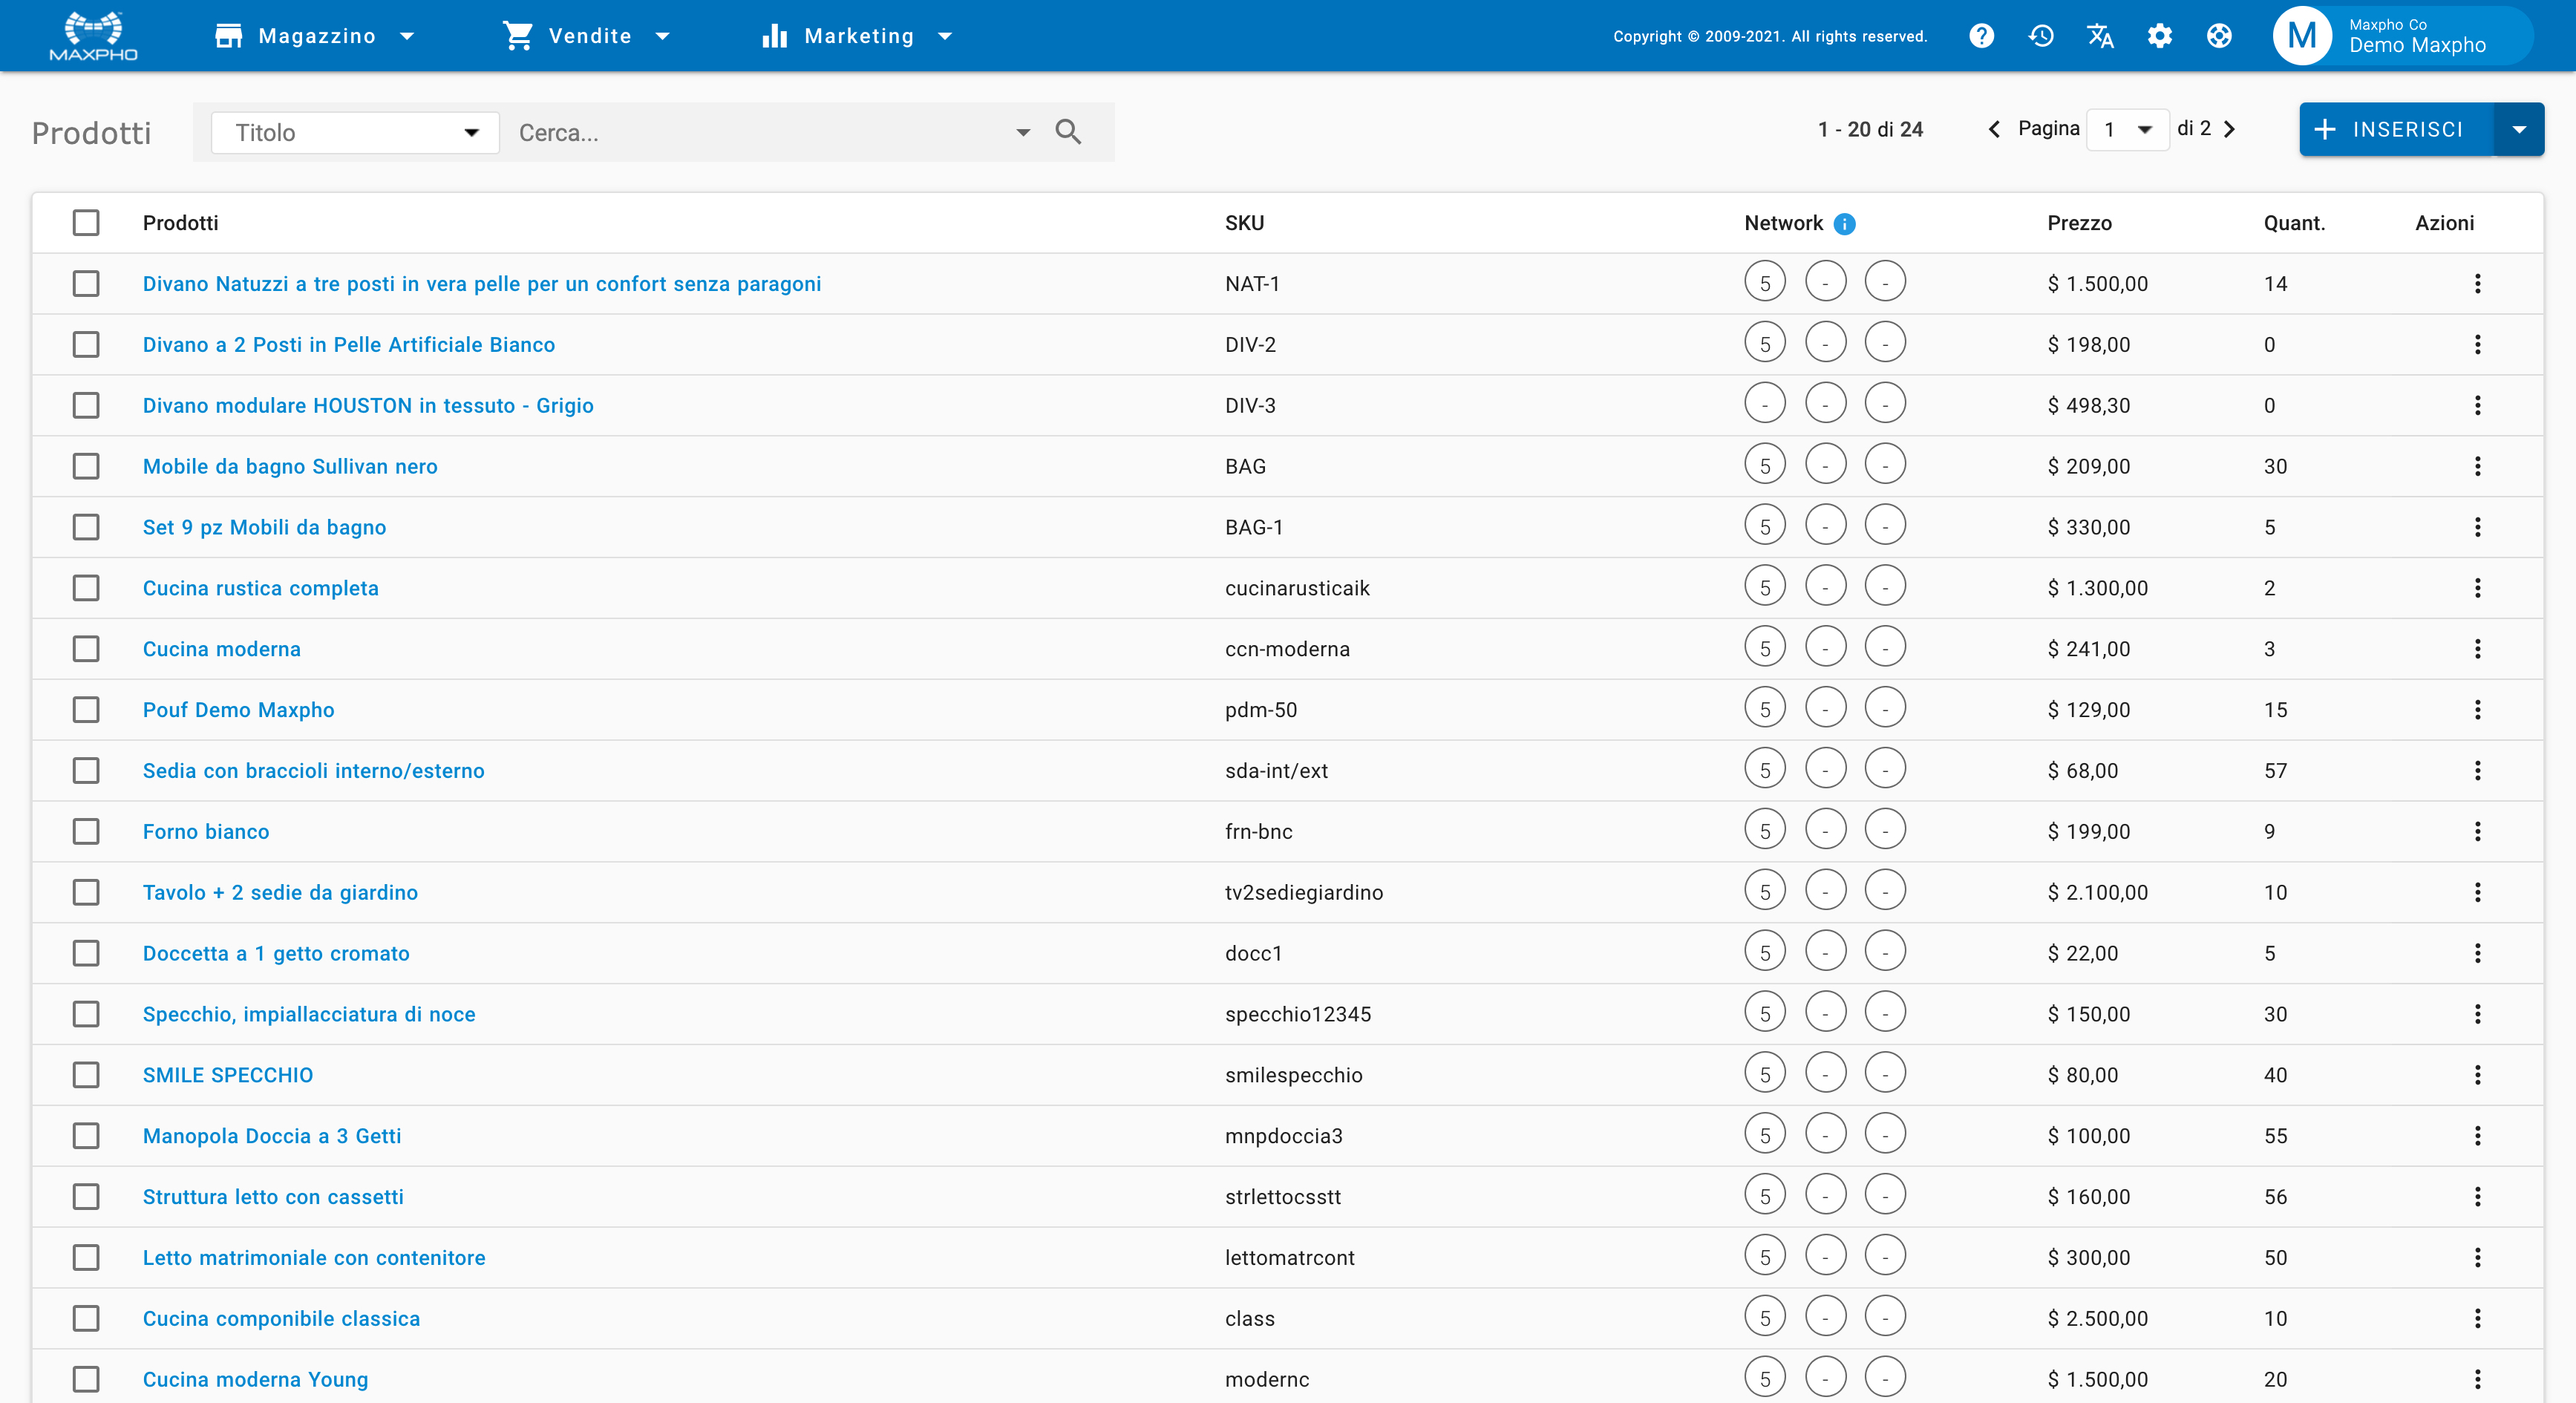The height and width of the screenshot is (1403, 2576).
Task: Open the product Divano a 2 Posti in Pelle Artificiale Bianco
Action: pos(348,344)
